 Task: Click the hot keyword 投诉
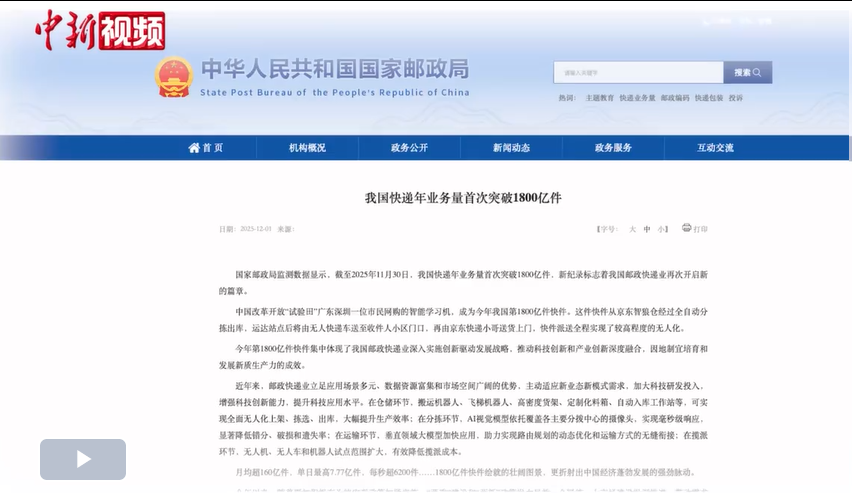tap(736, 98)
